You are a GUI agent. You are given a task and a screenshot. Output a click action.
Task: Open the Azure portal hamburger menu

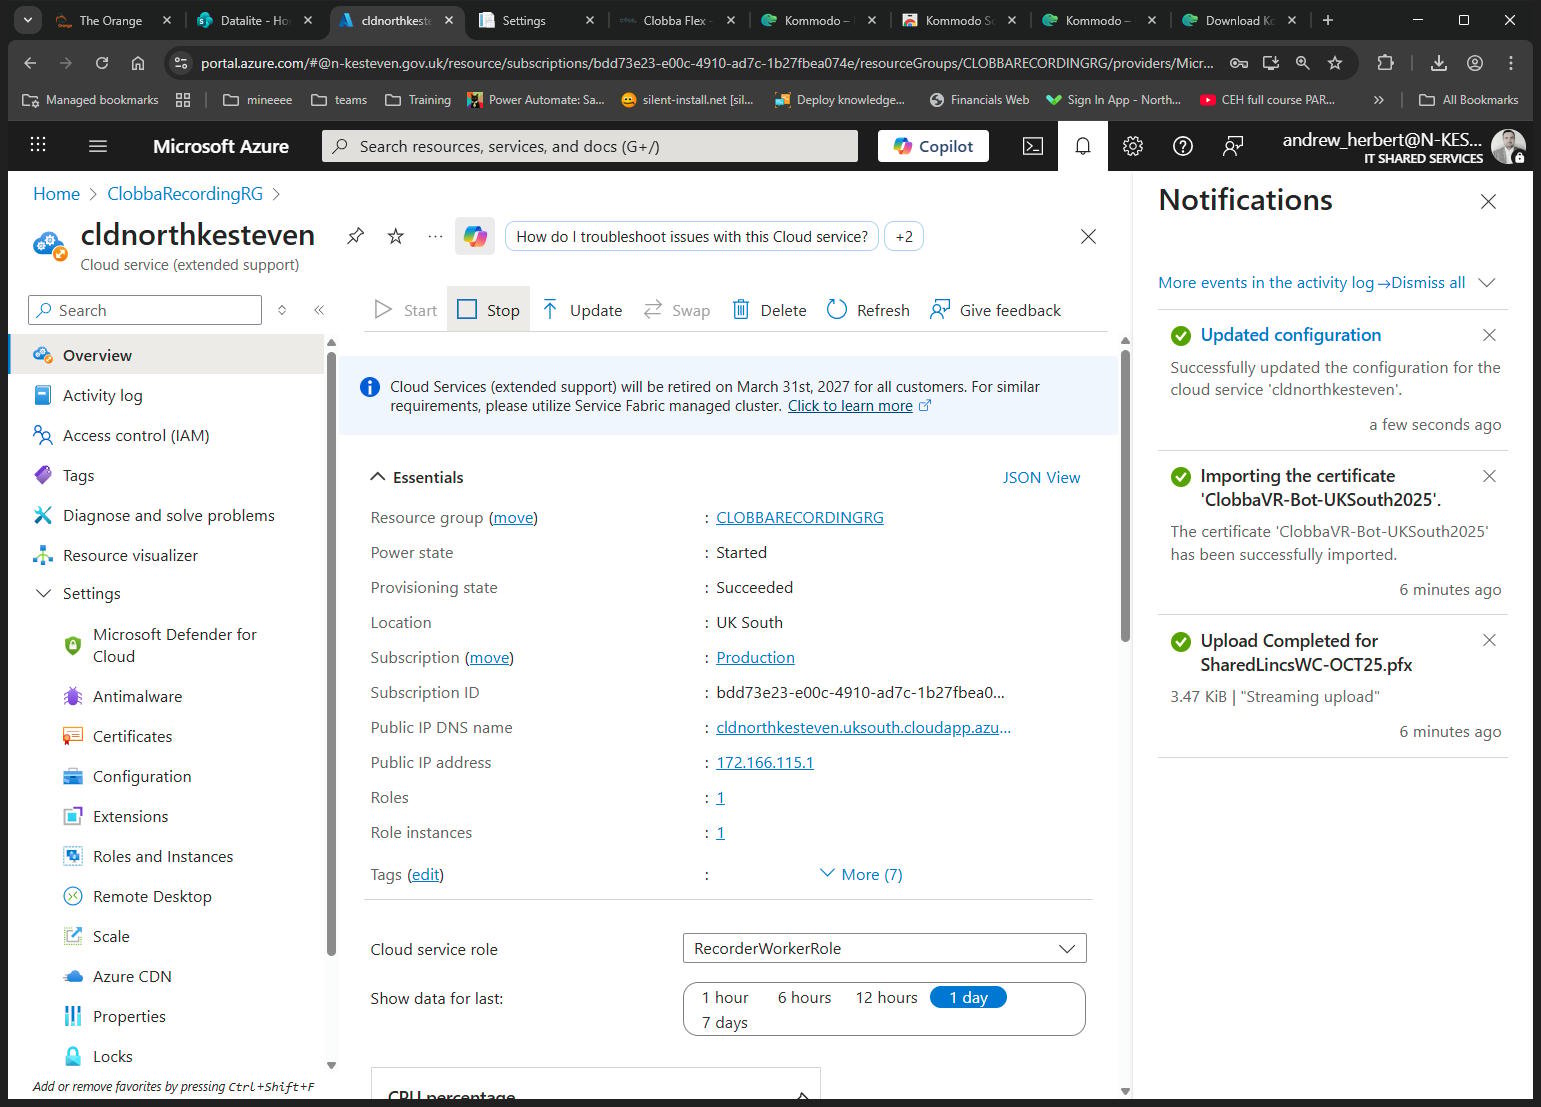[98, 146]
